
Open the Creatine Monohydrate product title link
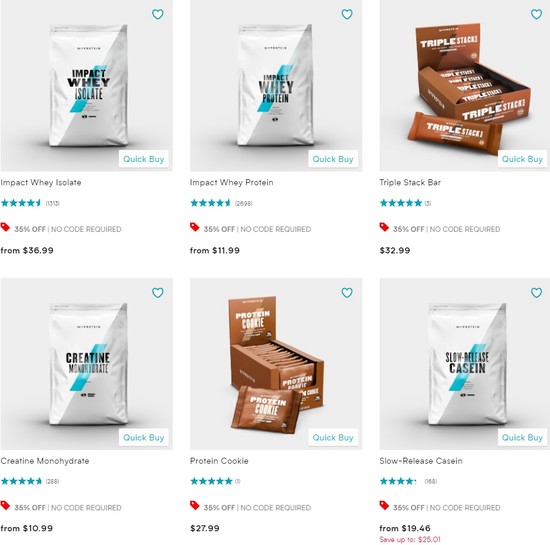click(45, 461)
